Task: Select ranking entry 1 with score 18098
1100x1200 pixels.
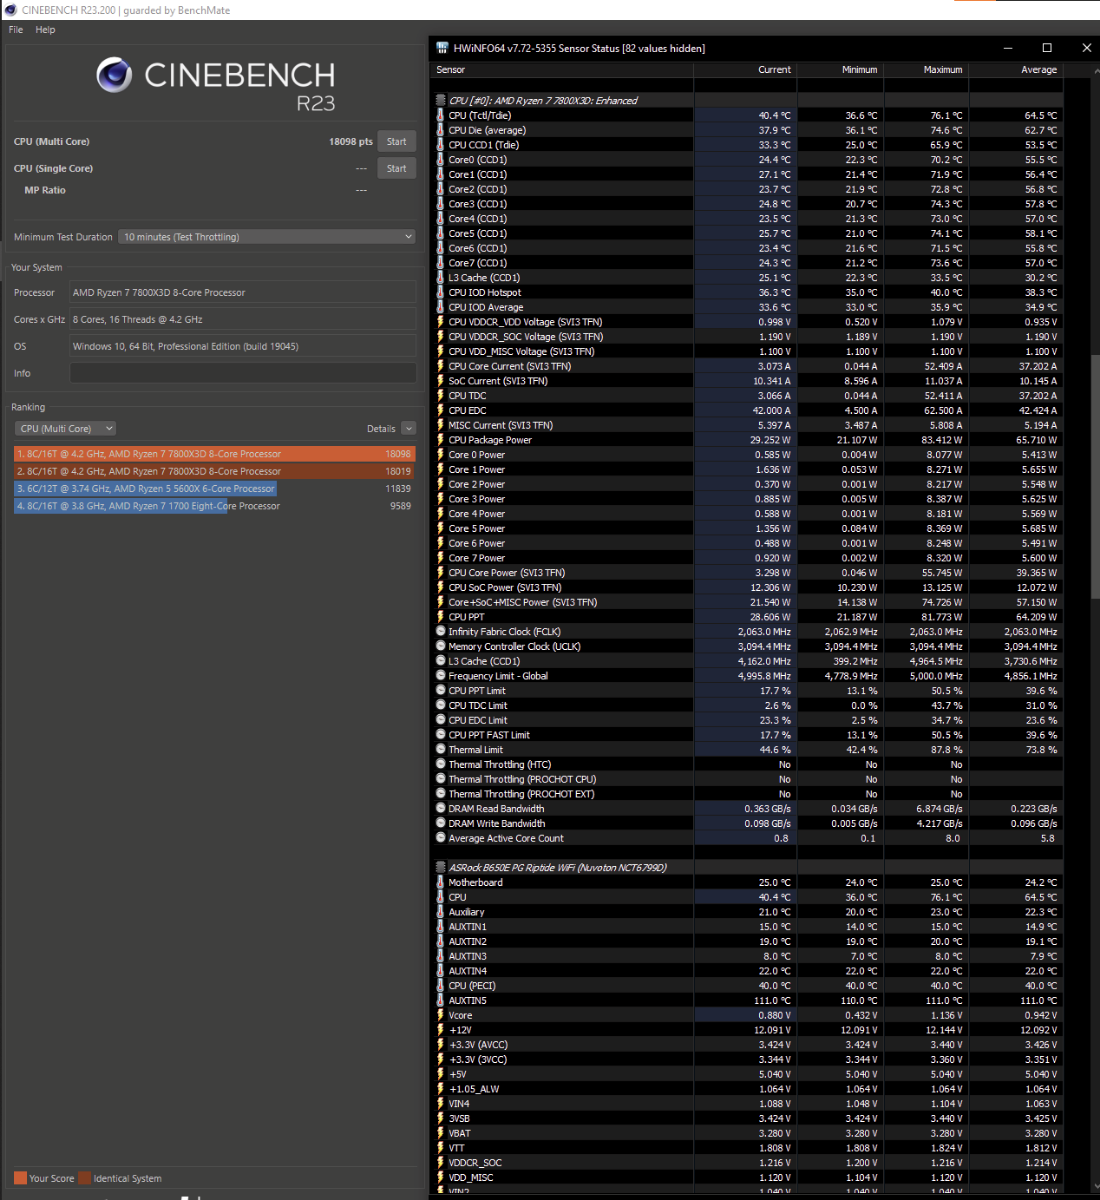Action: tap(214, 454)
